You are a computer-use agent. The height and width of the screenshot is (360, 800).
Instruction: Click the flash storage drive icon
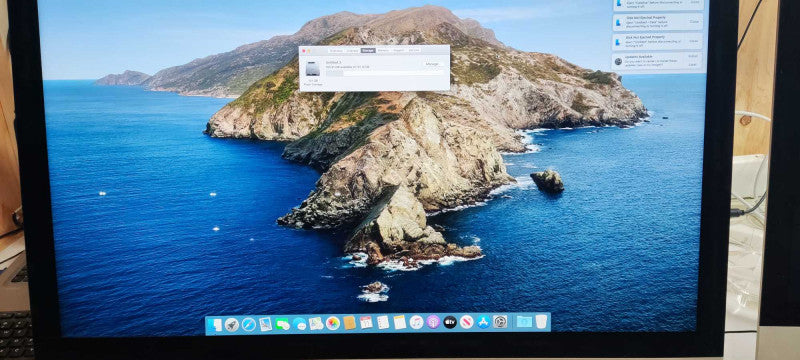point(313,69)
